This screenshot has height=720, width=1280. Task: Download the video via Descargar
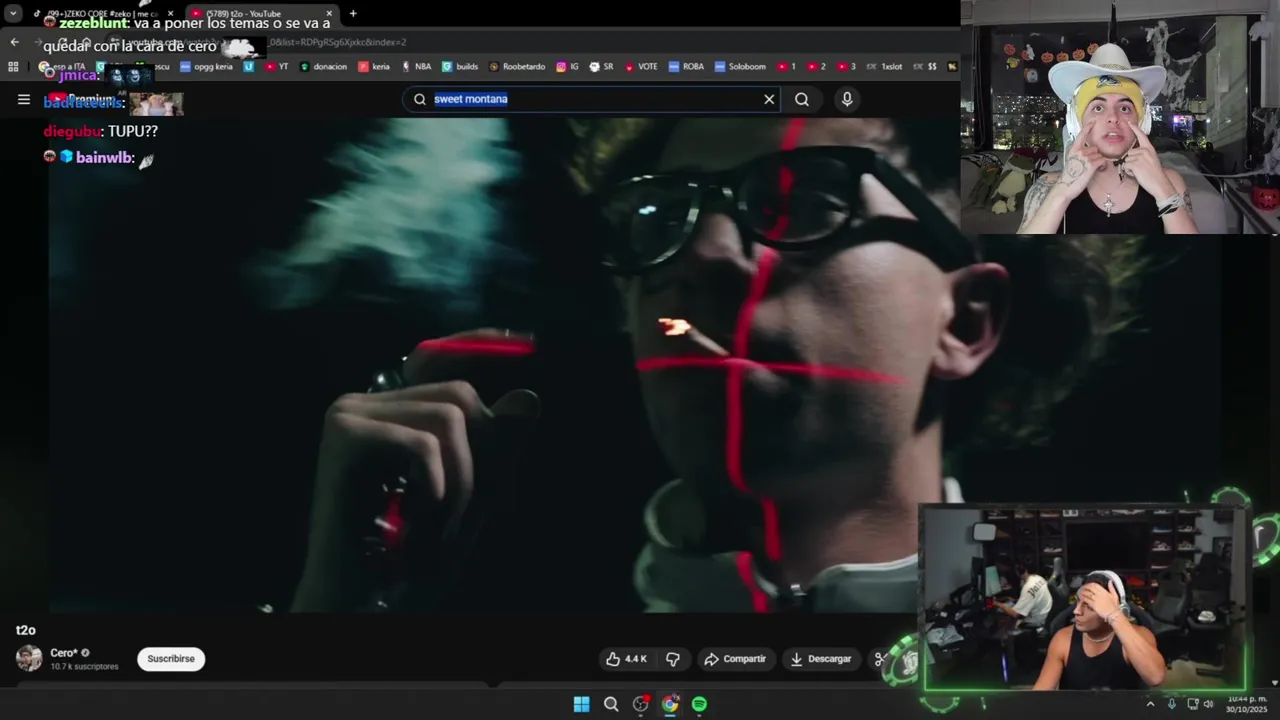820,659
